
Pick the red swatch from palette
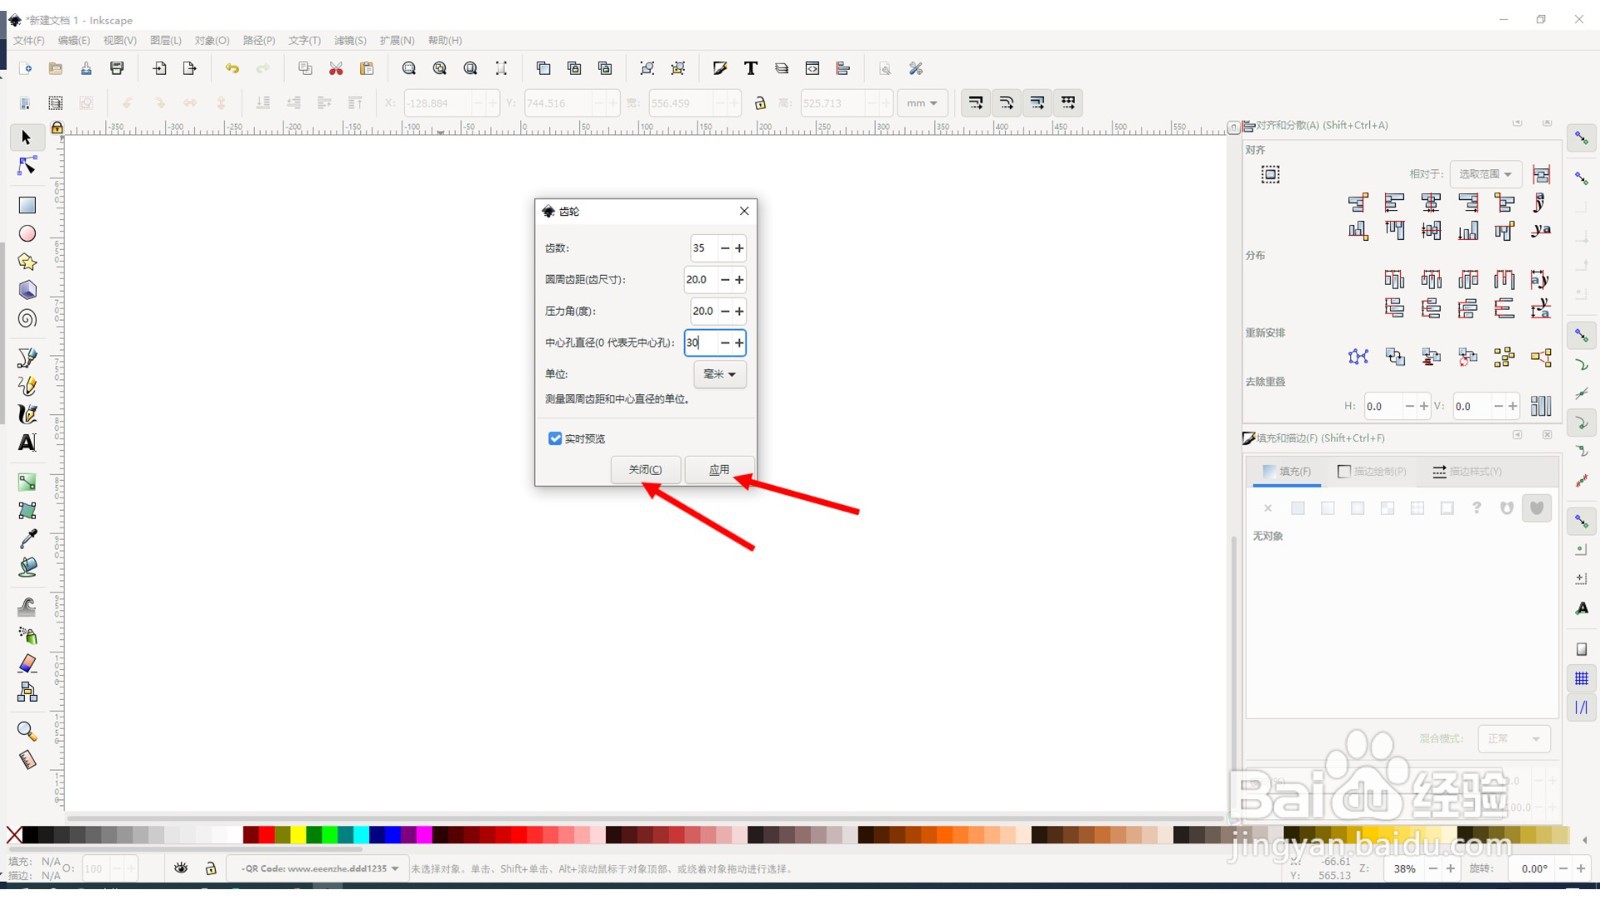(266, 835)
